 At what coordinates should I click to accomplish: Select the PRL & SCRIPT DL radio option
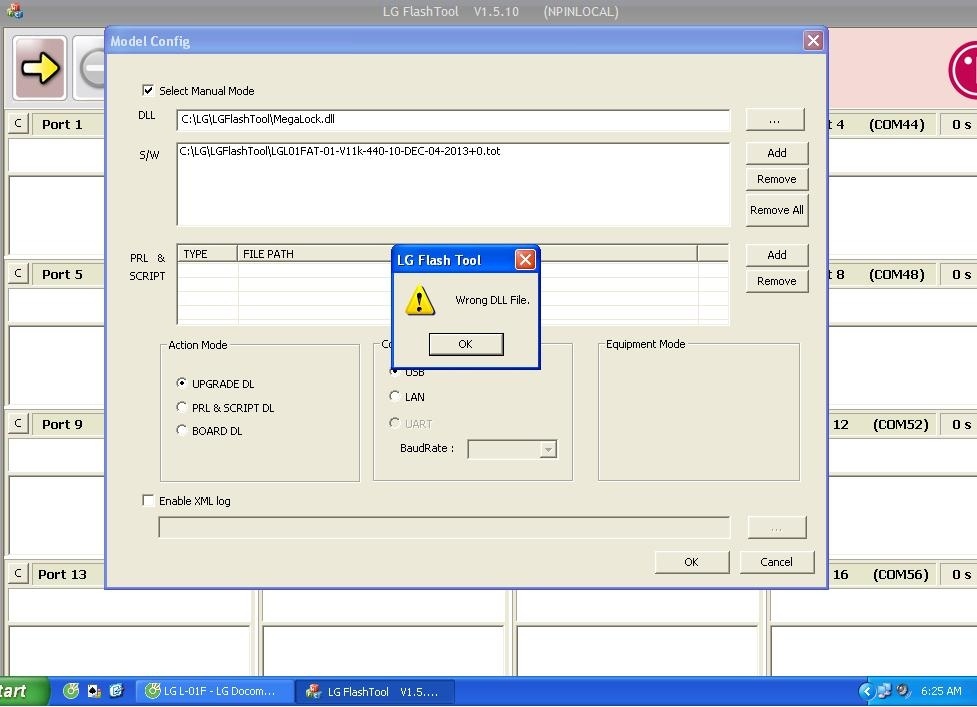pyautogui.click(x=181, y=407)
